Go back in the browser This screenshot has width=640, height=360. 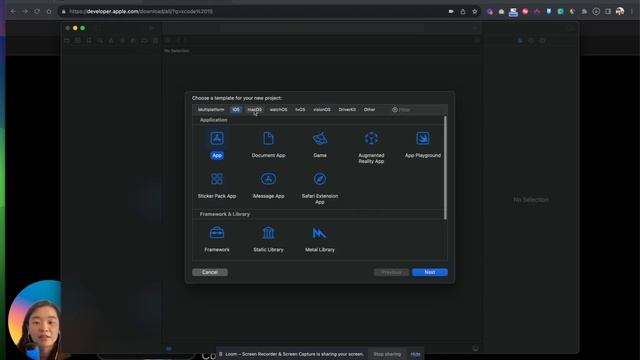click(13, 11)
